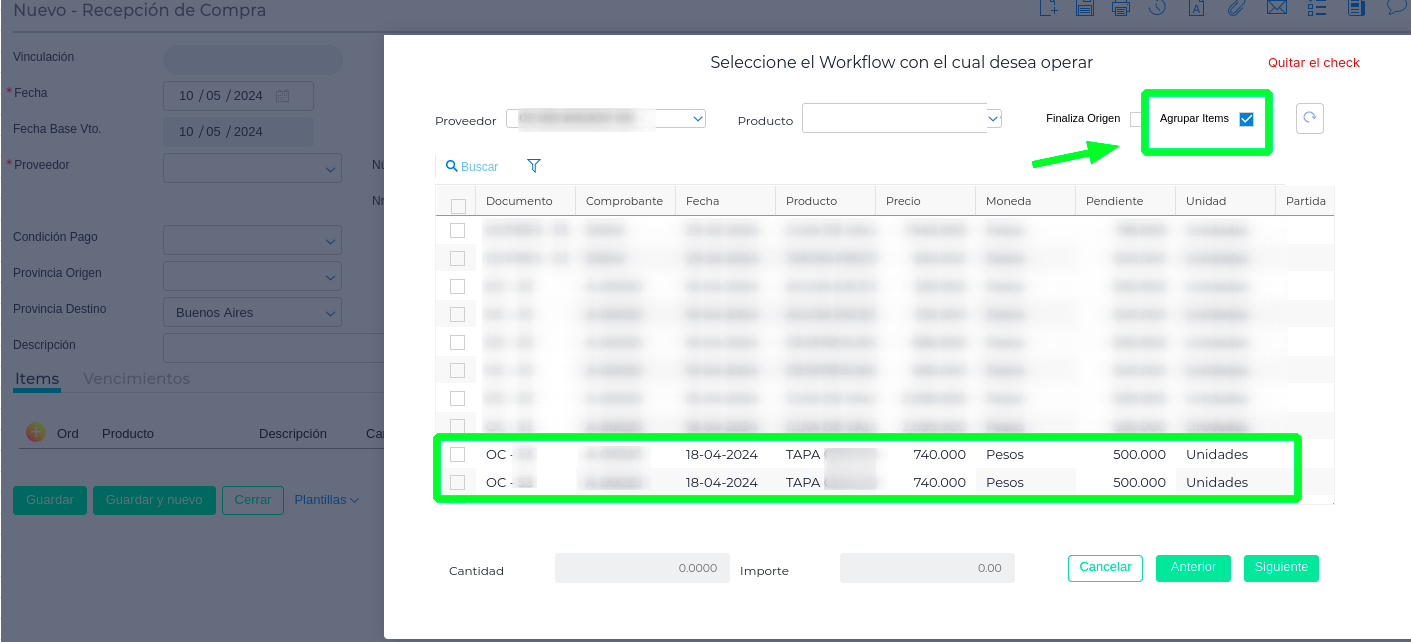Click the Pendiente column header

[1125, 201]
